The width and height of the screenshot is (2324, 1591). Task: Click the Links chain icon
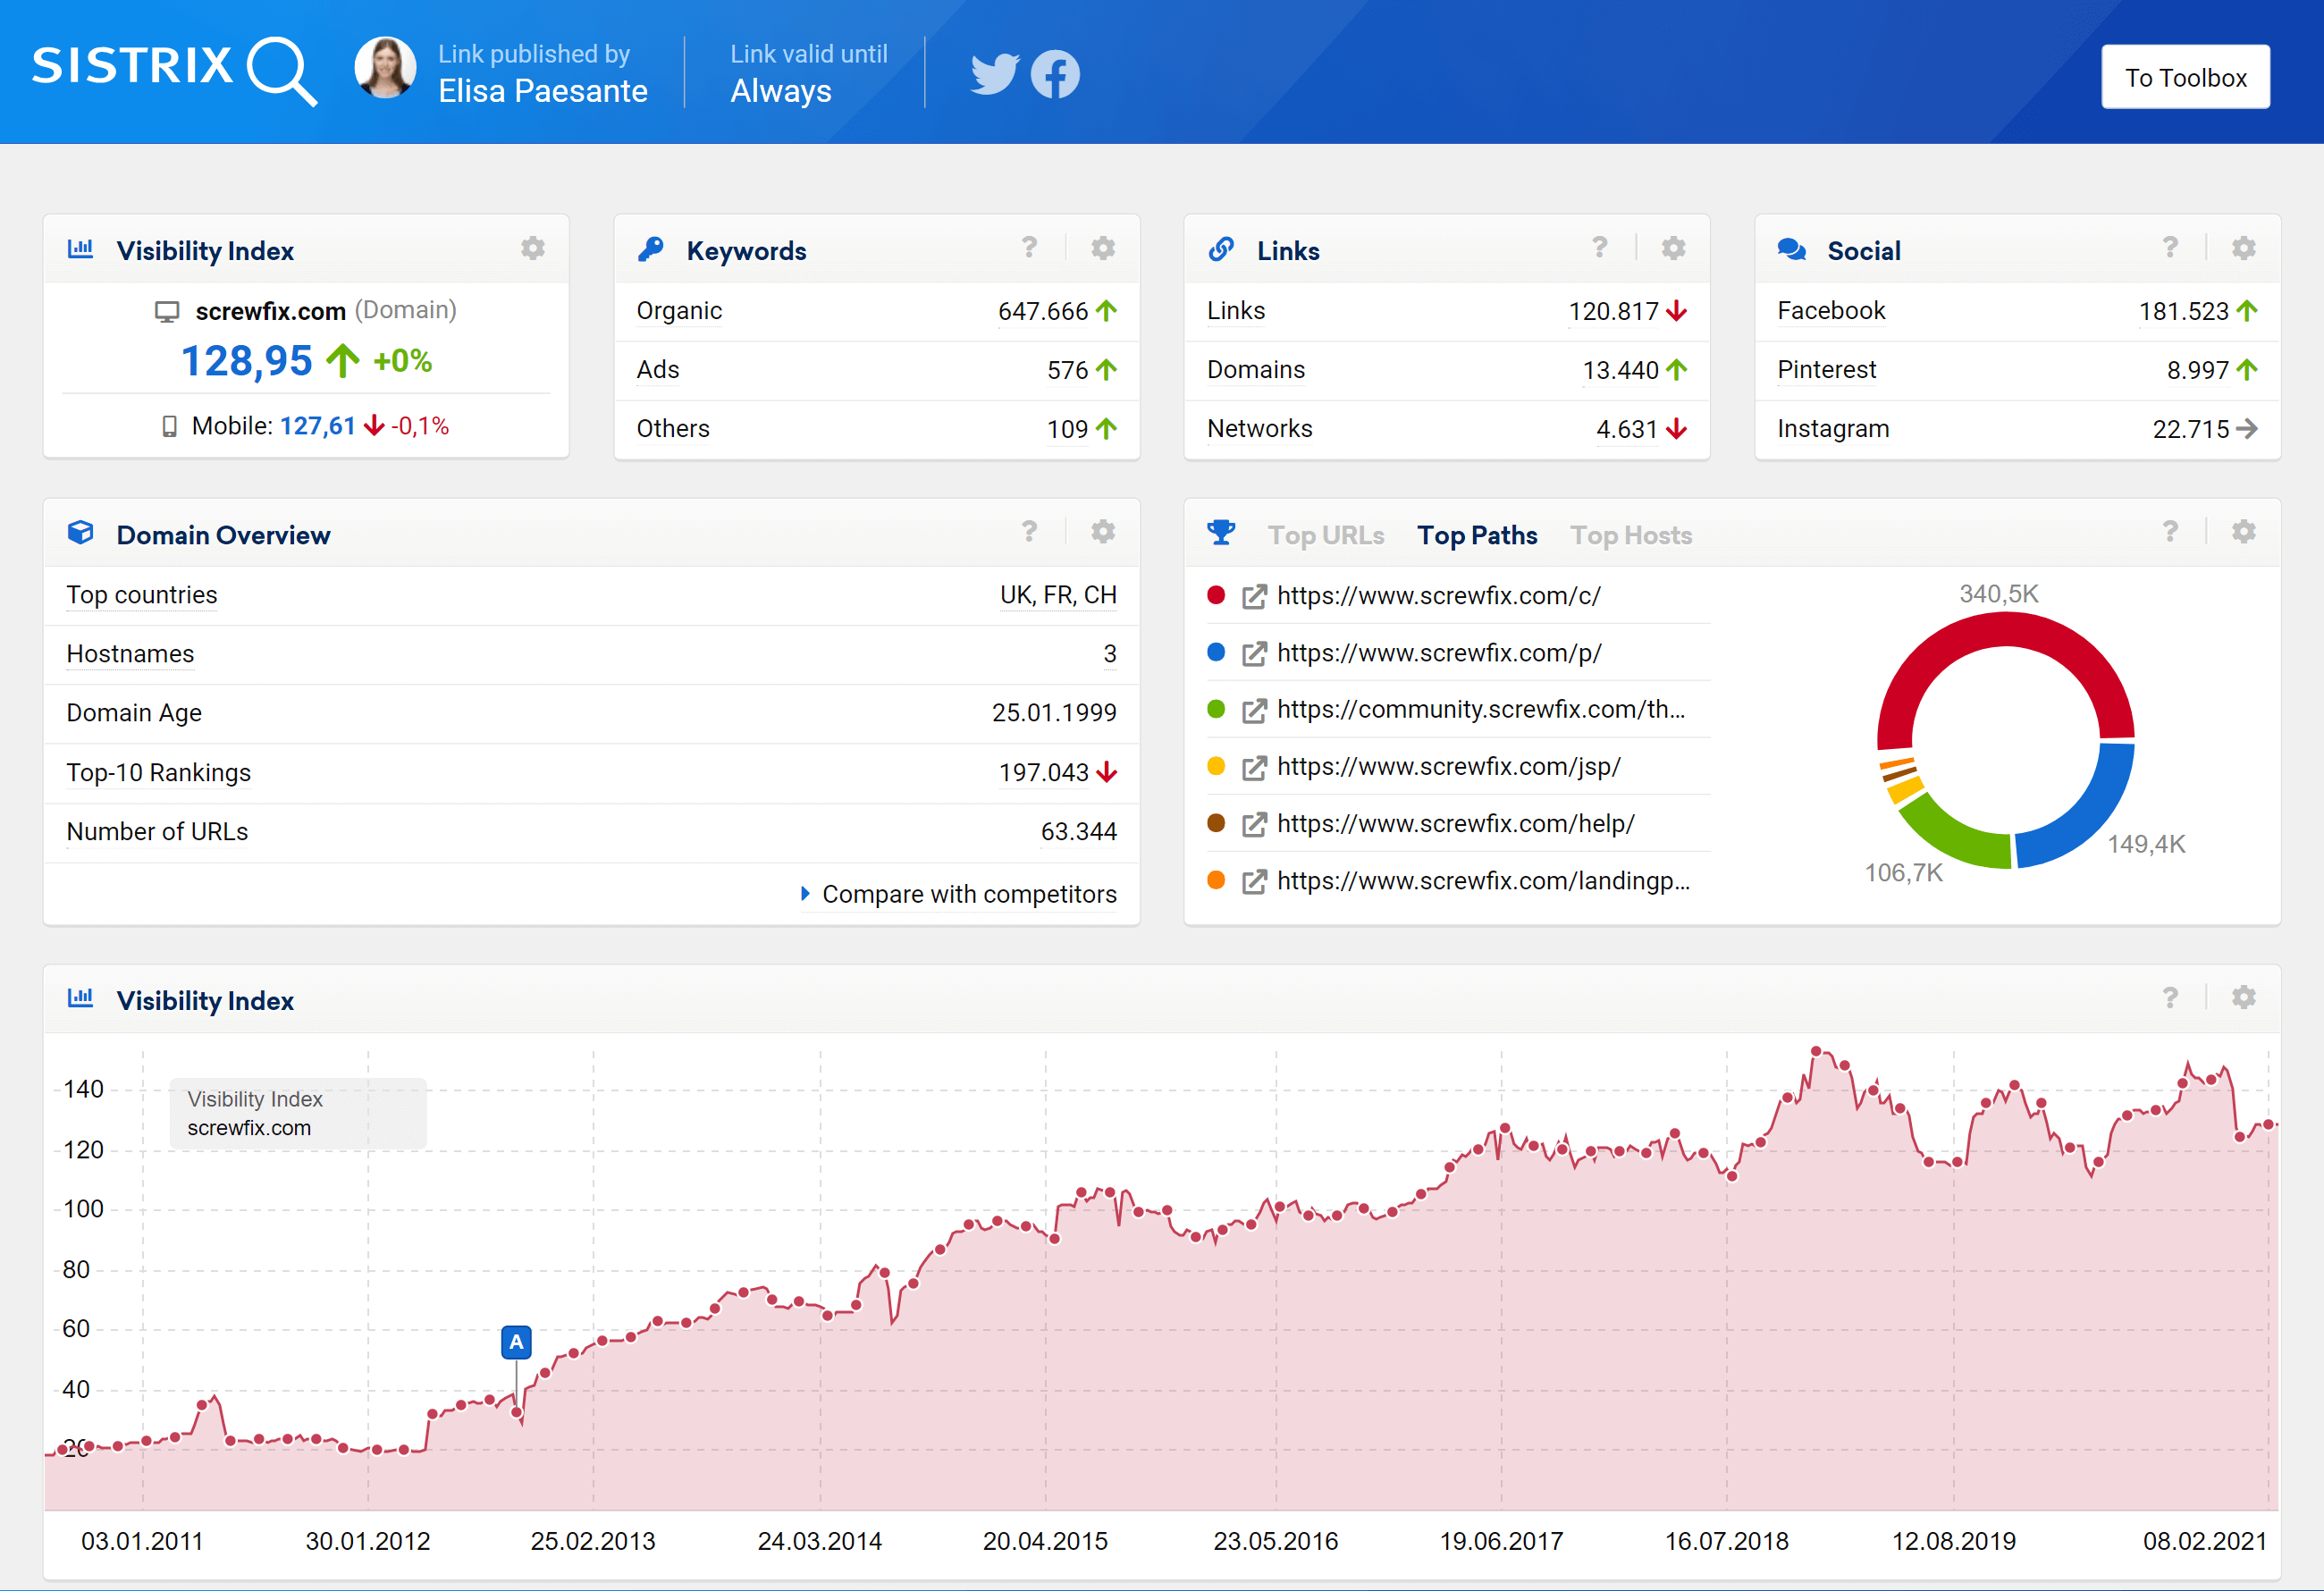(1221, 249)
